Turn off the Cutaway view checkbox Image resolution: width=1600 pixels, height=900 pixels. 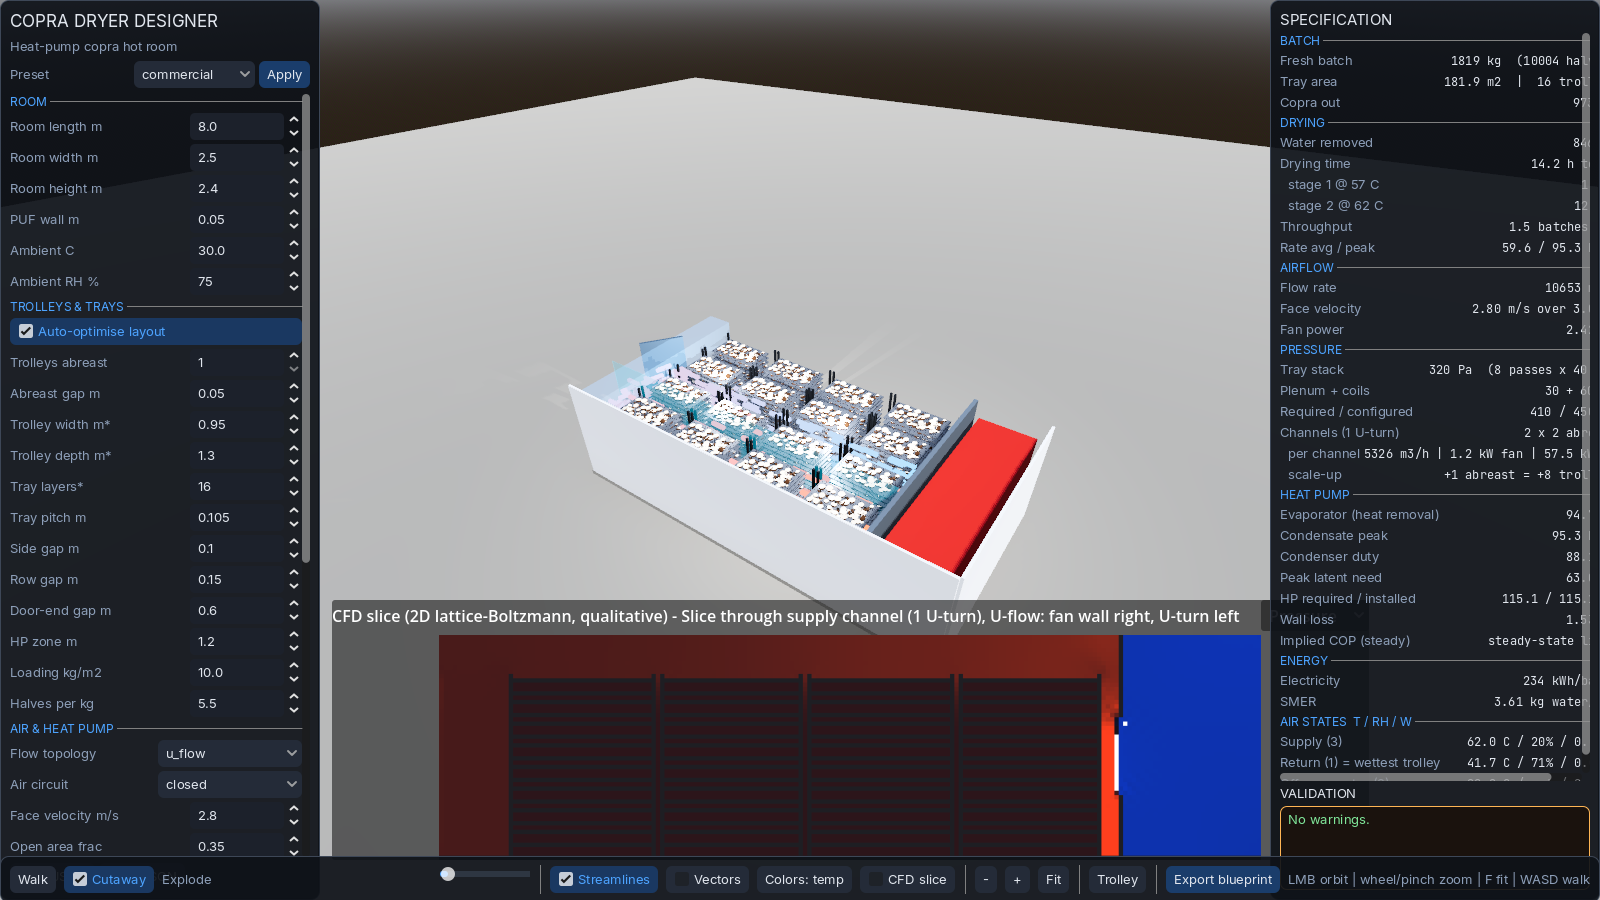(80, 880)
